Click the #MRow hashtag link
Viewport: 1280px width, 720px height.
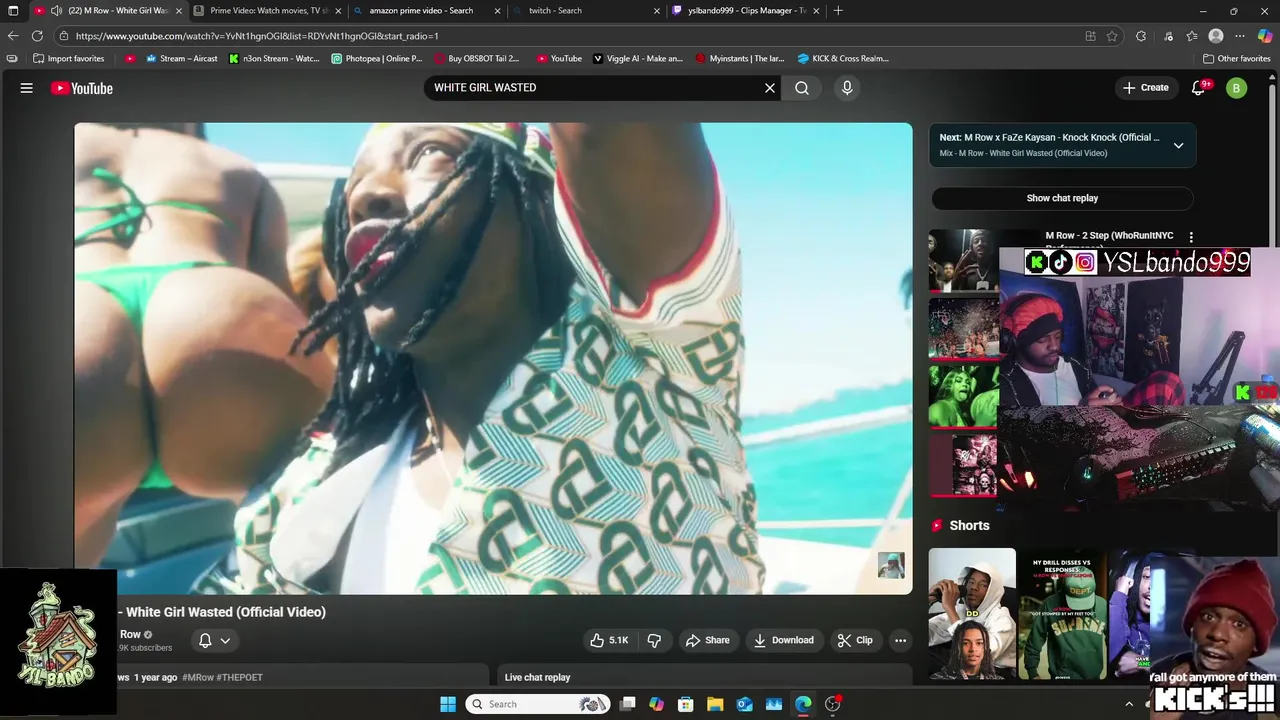tap(197, 677)
